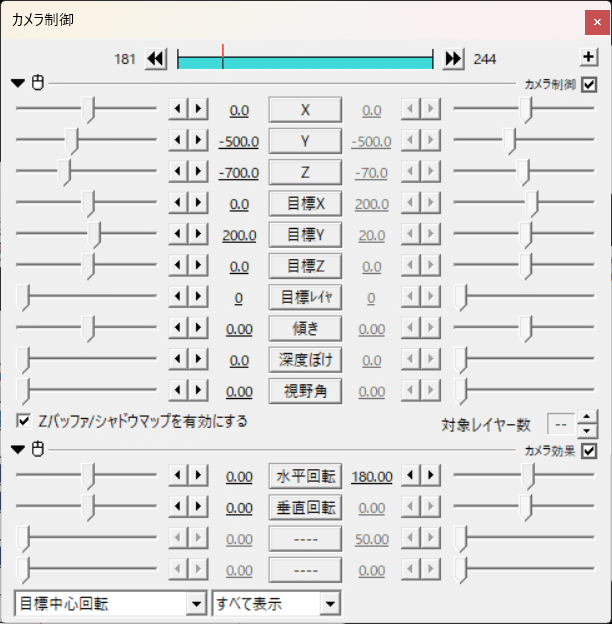
Task: Click the 垂直回転 button
Action: click(305, 507)
